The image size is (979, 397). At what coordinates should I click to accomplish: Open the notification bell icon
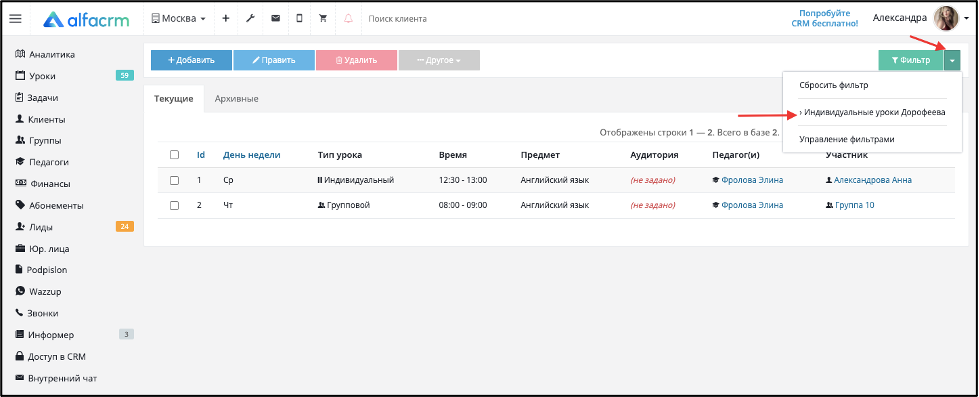(348, 19)
